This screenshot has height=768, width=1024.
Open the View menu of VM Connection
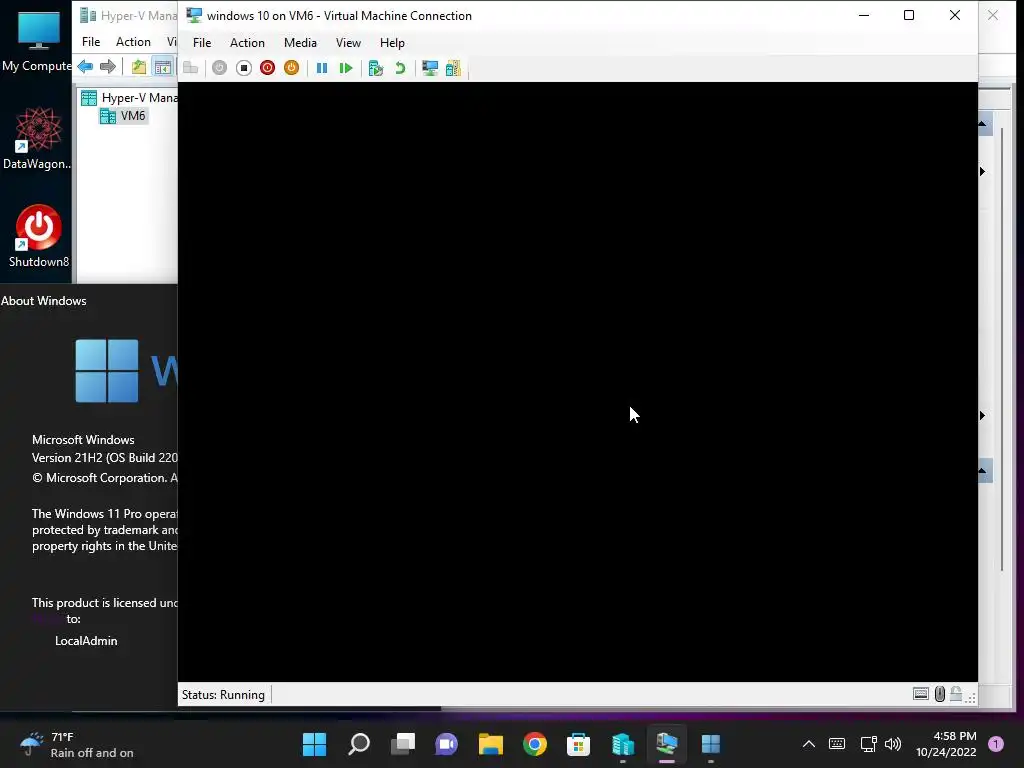(x=348, y=42)
